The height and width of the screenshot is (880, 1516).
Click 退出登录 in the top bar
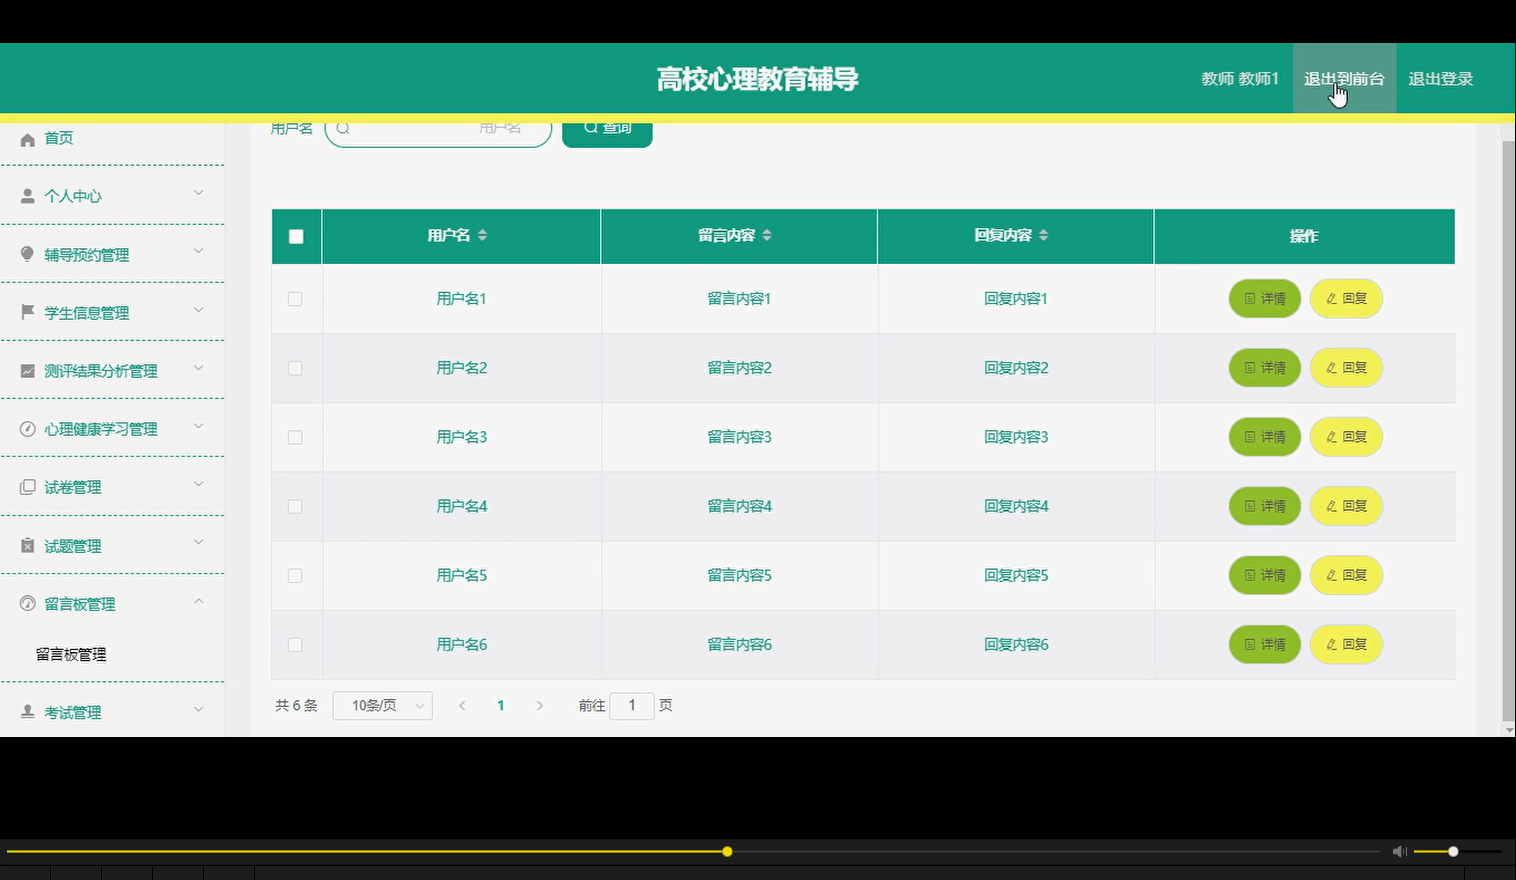point(1441,79)
